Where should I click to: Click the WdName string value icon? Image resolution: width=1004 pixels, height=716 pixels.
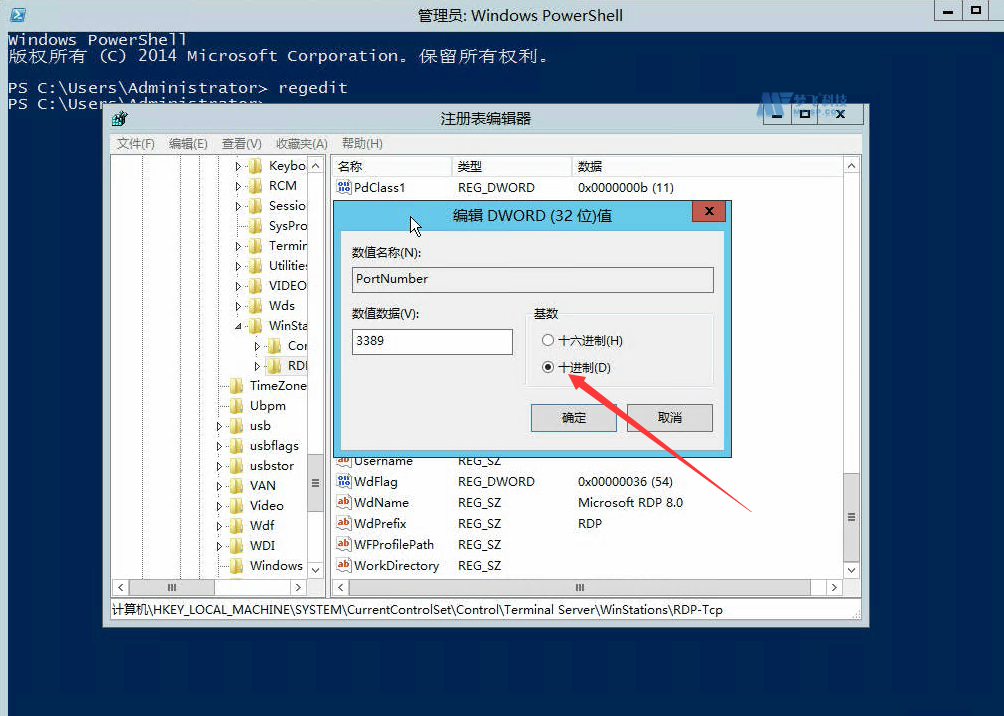tap(344, 503)
